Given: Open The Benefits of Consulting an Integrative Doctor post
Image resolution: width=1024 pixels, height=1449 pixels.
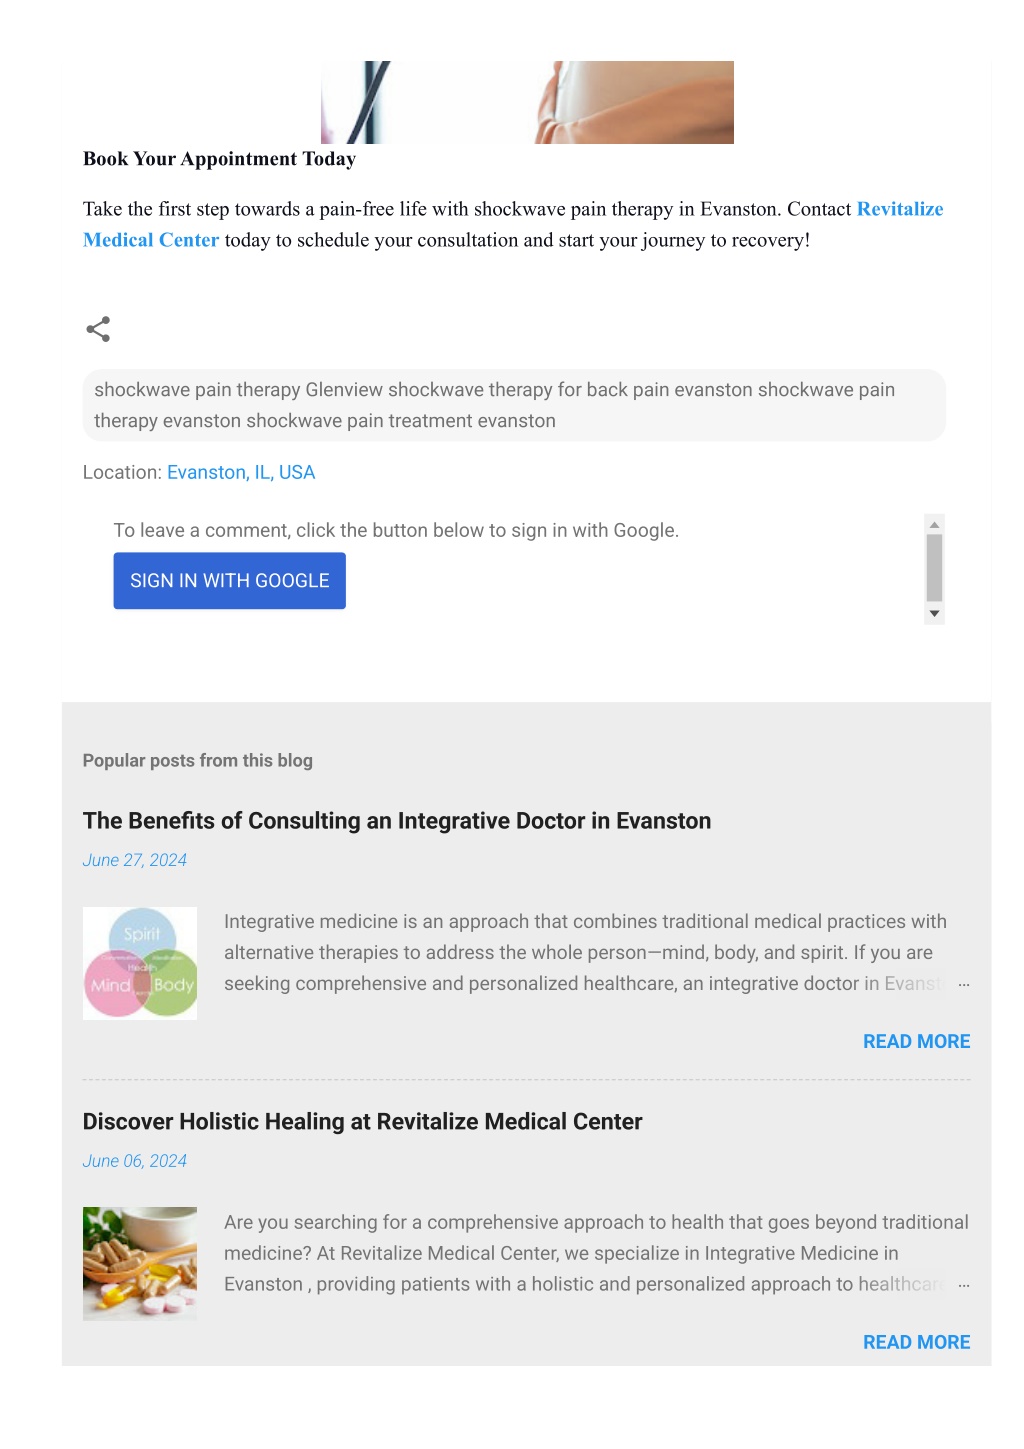Looking at the screenshot, I should (x=397, y=821).
